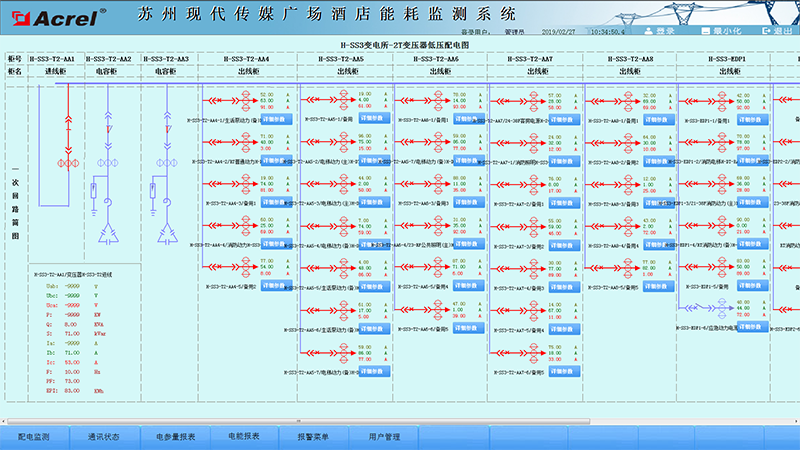Open the 电能报表 tab
Screen dimensions: 800x450
coord(244,437)
